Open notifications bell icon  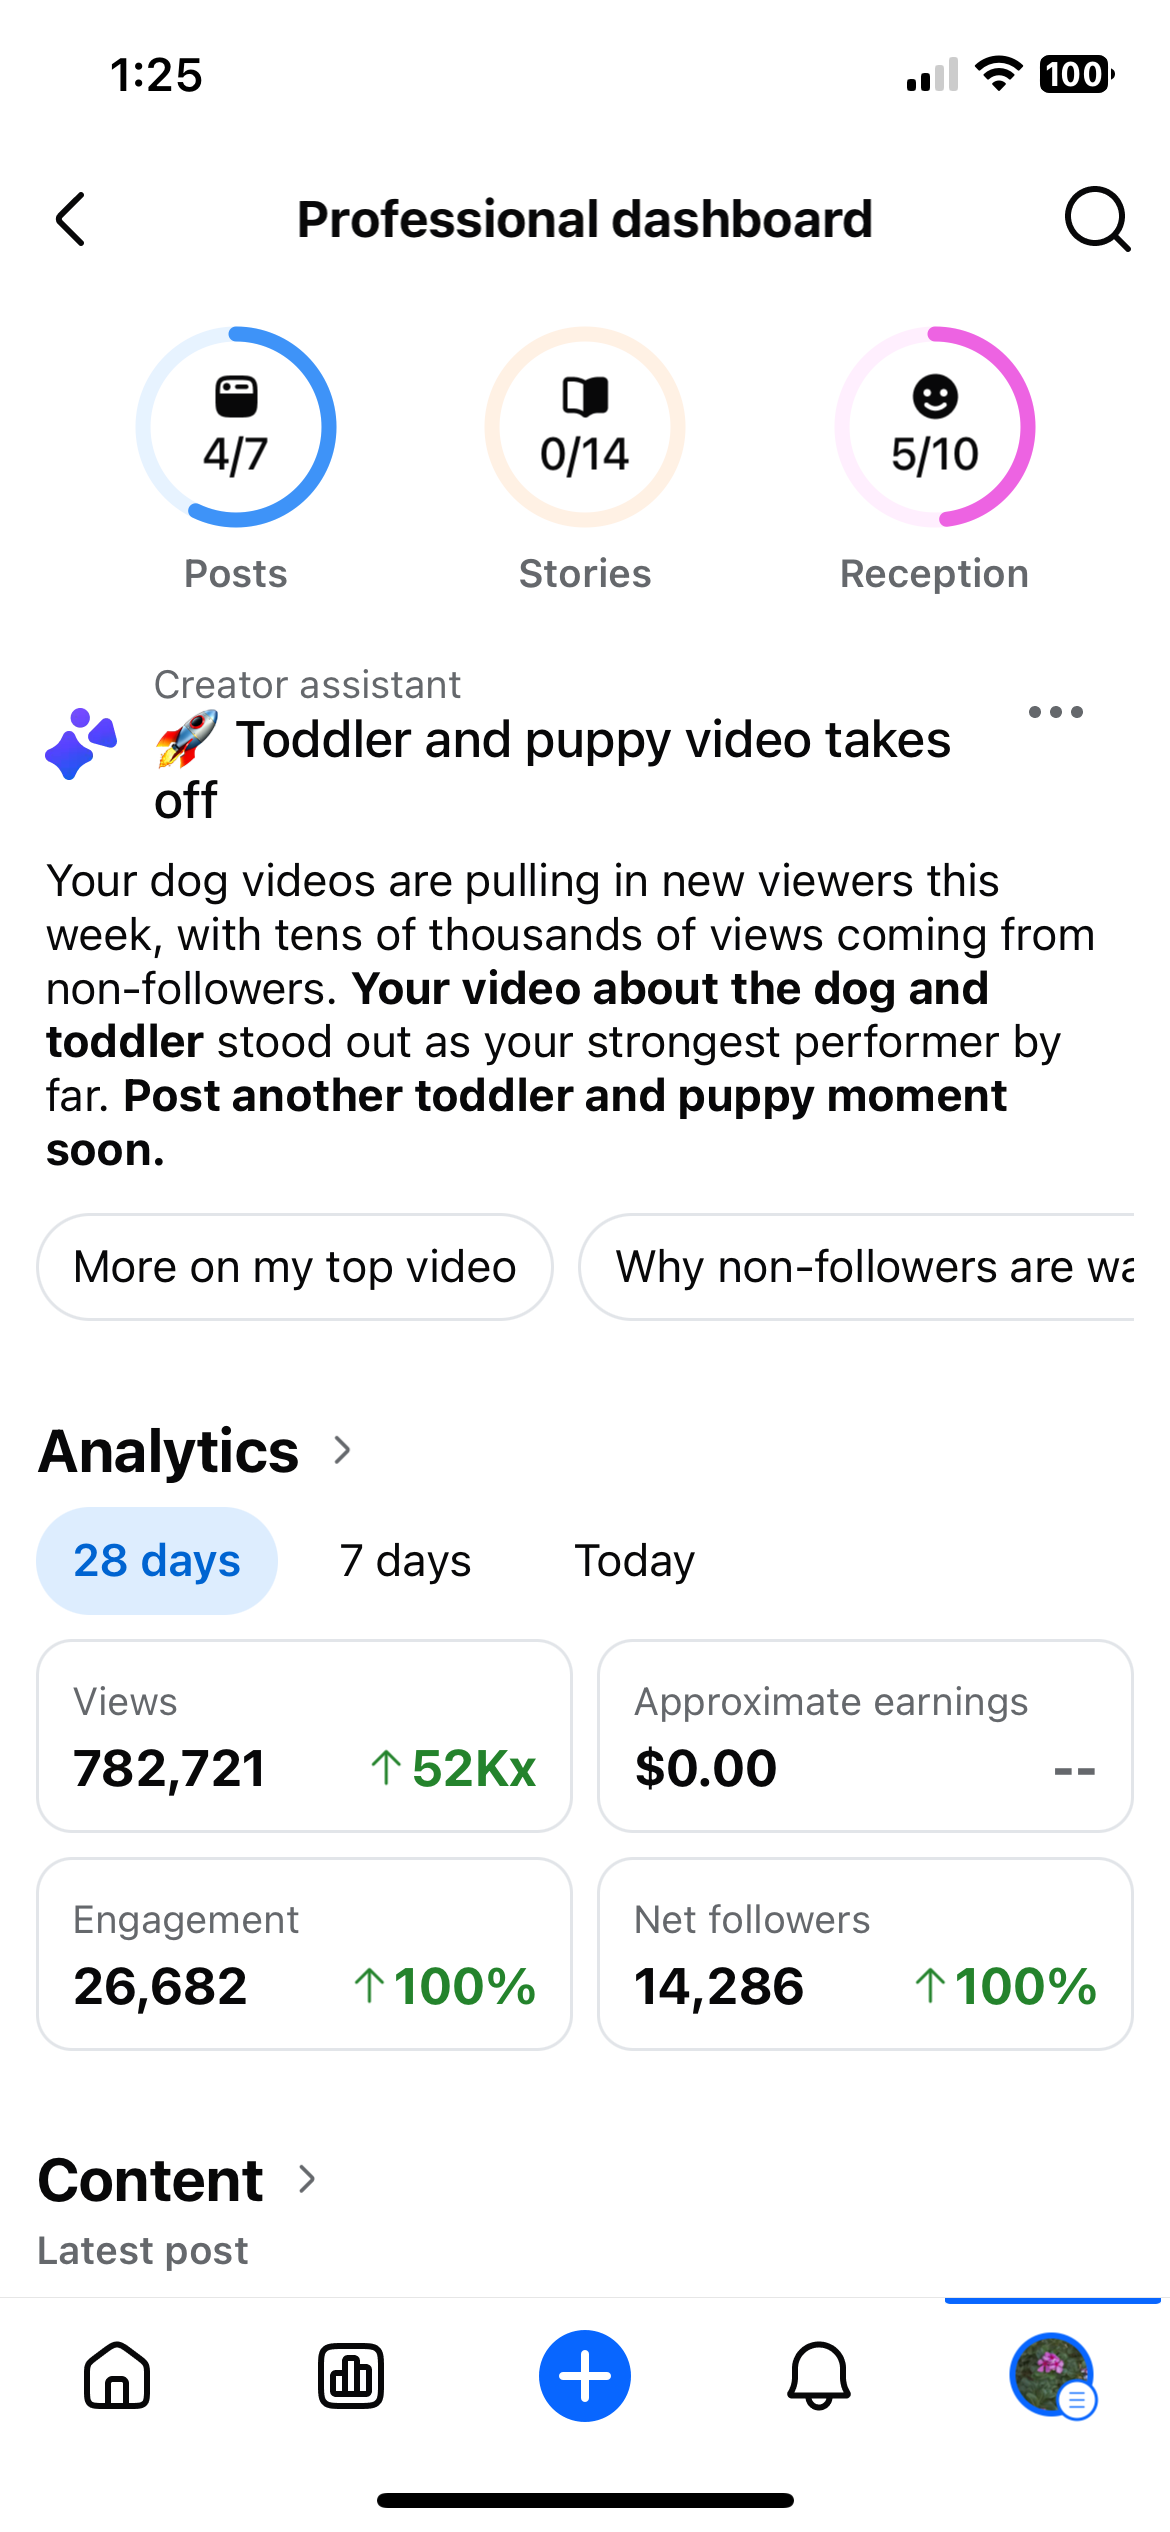[819, 2375]
